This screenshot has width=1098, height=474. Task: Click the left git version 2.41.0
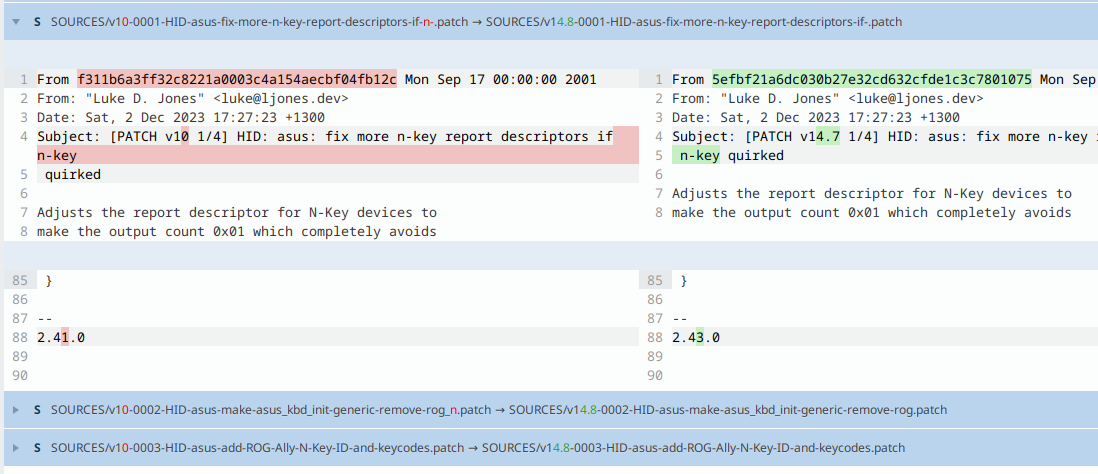click(x=61, y=338)
